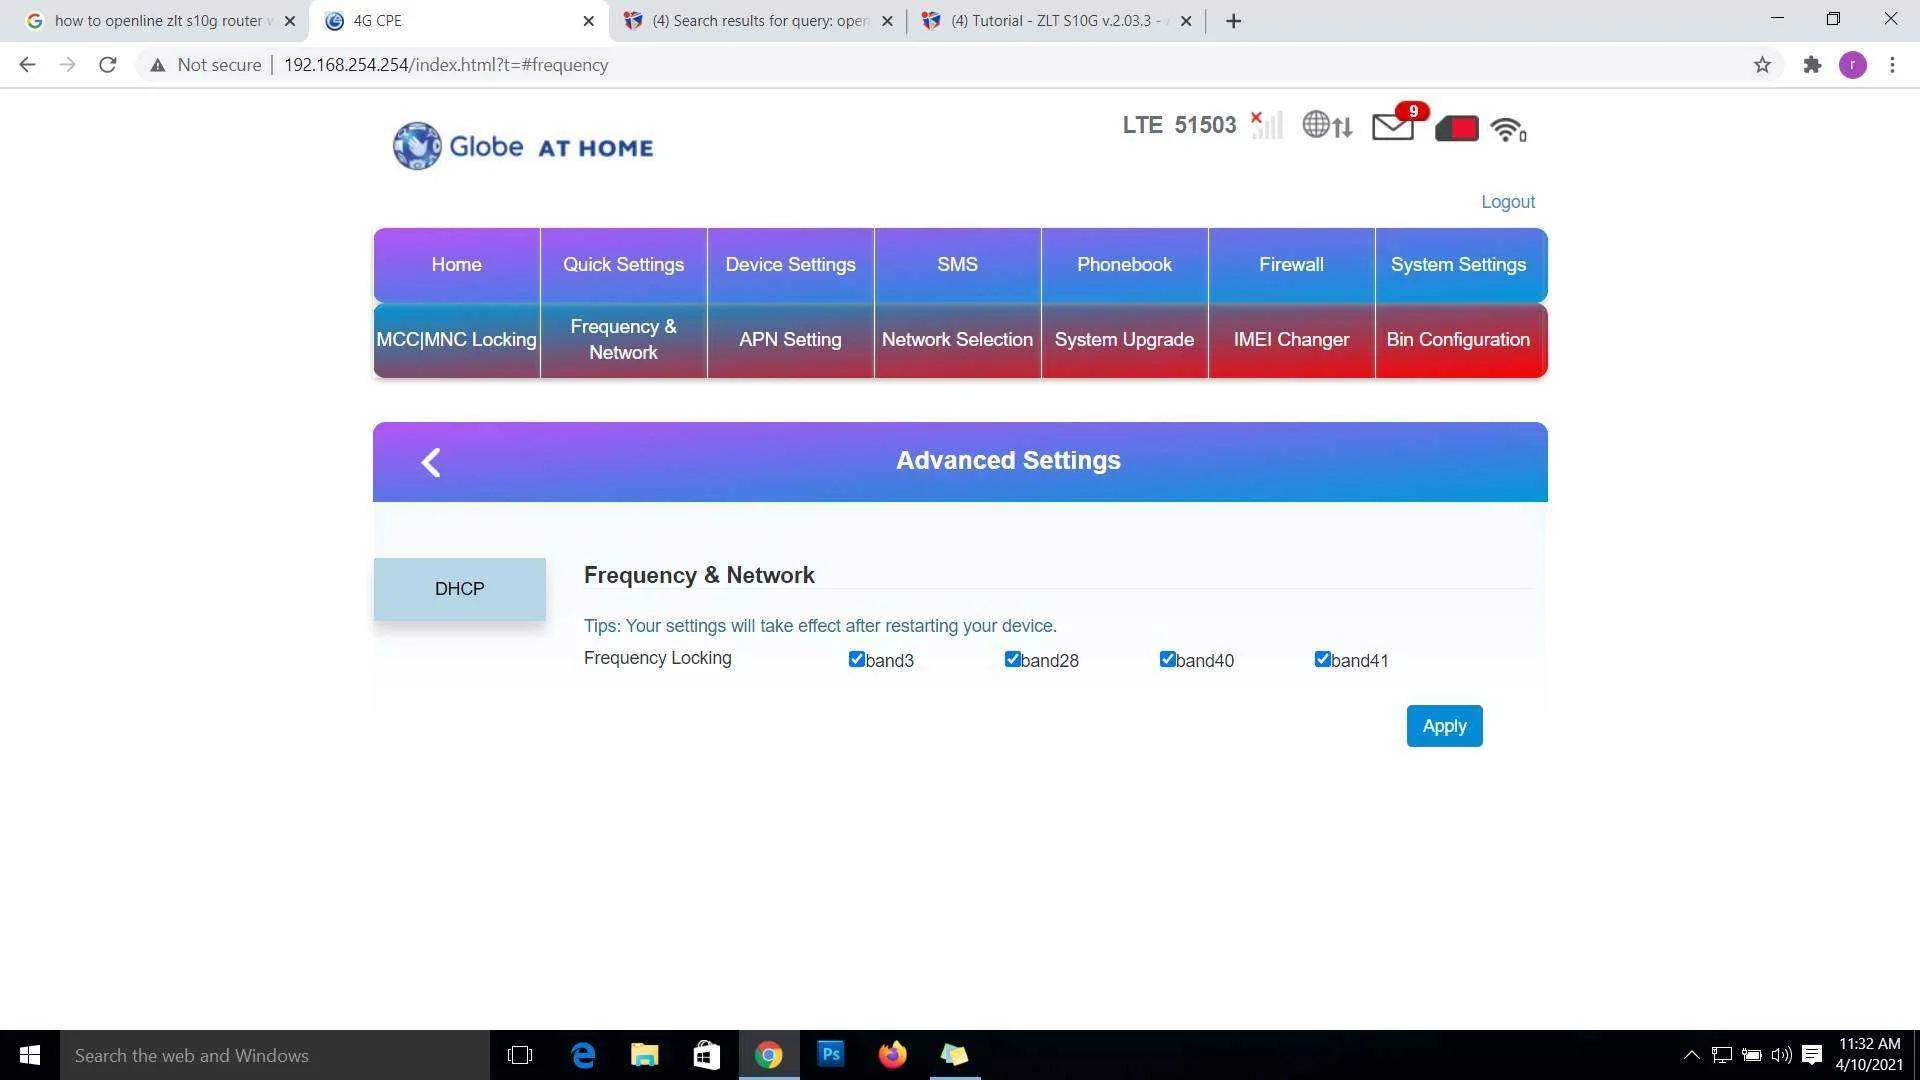Open the SMS envelope icon with 9 badge
Image resolution: width=1920 pixels, height=1080 pixels.
tap(1398, 122)
